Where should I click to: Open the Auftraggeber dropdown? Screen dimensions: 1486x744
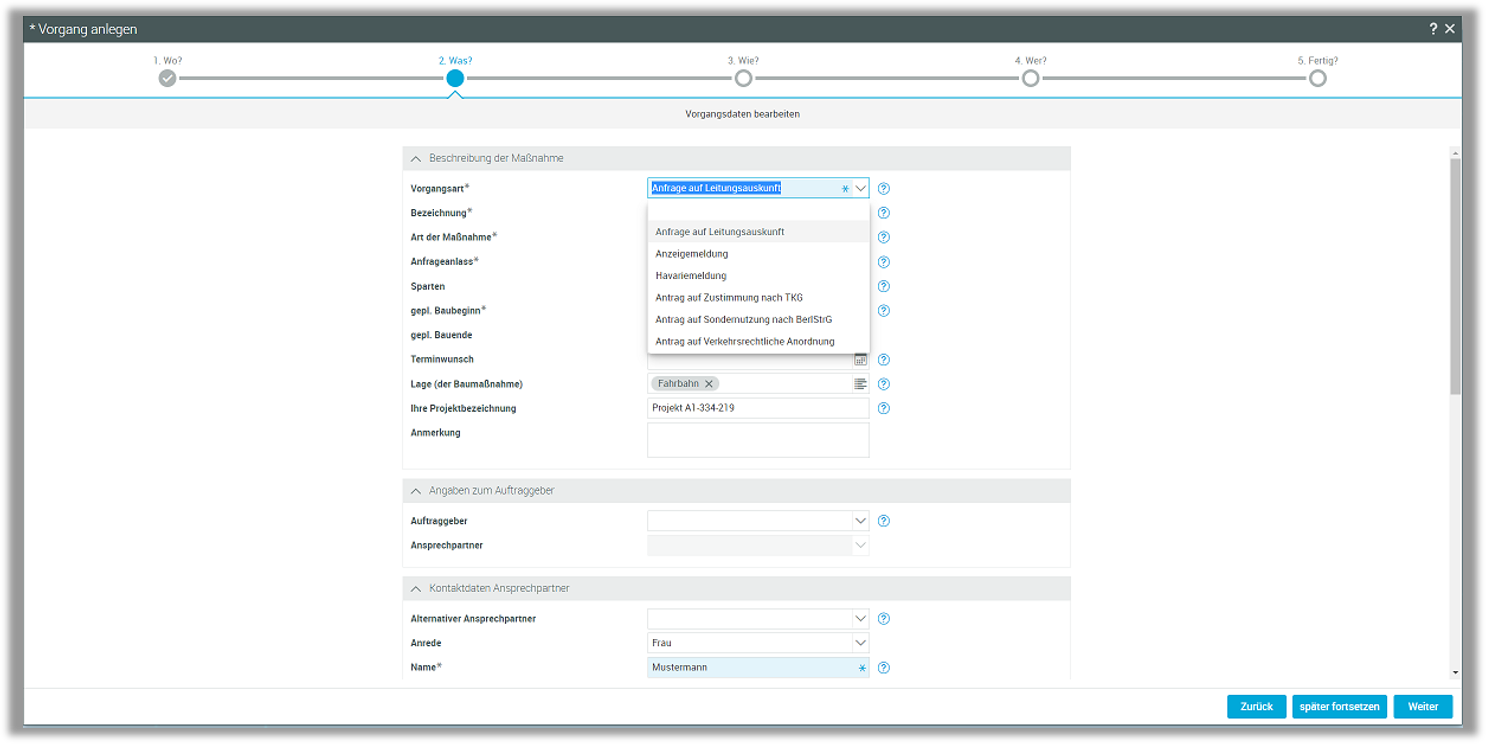pos(860,521)
